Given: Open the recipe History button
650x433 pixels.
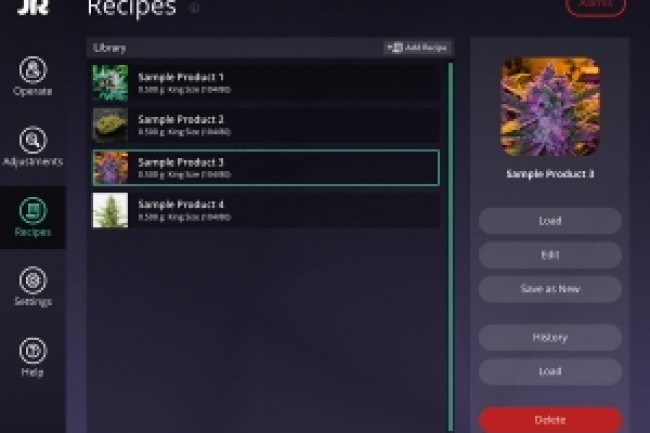Looking at the screenshot, I should pyautogui.click(x=550, y=337).
